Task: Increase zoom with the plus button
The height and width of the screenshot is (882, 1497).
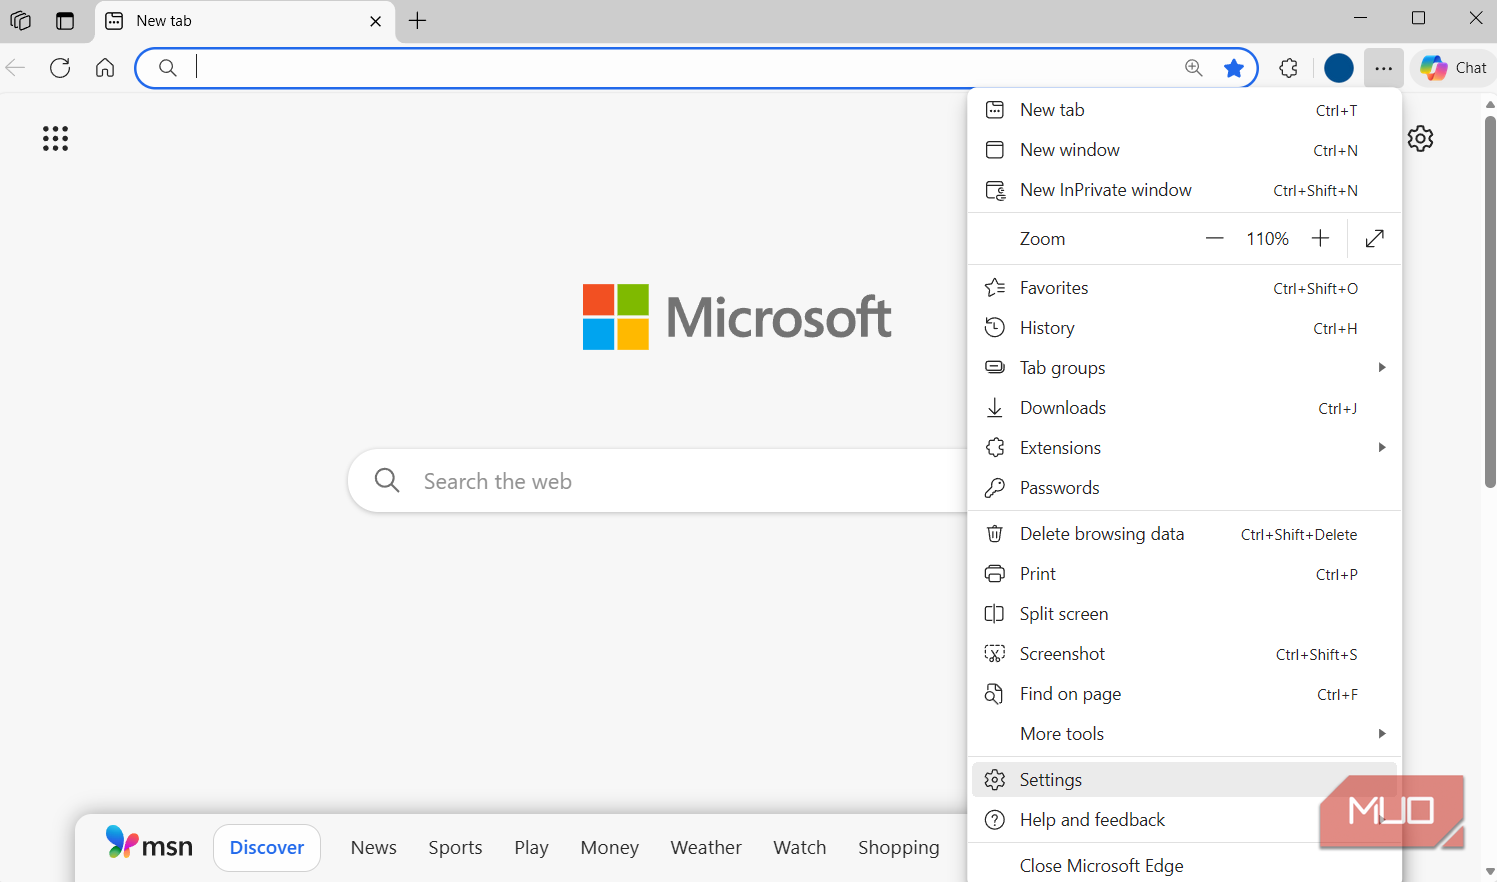Action: [1321, 238]
